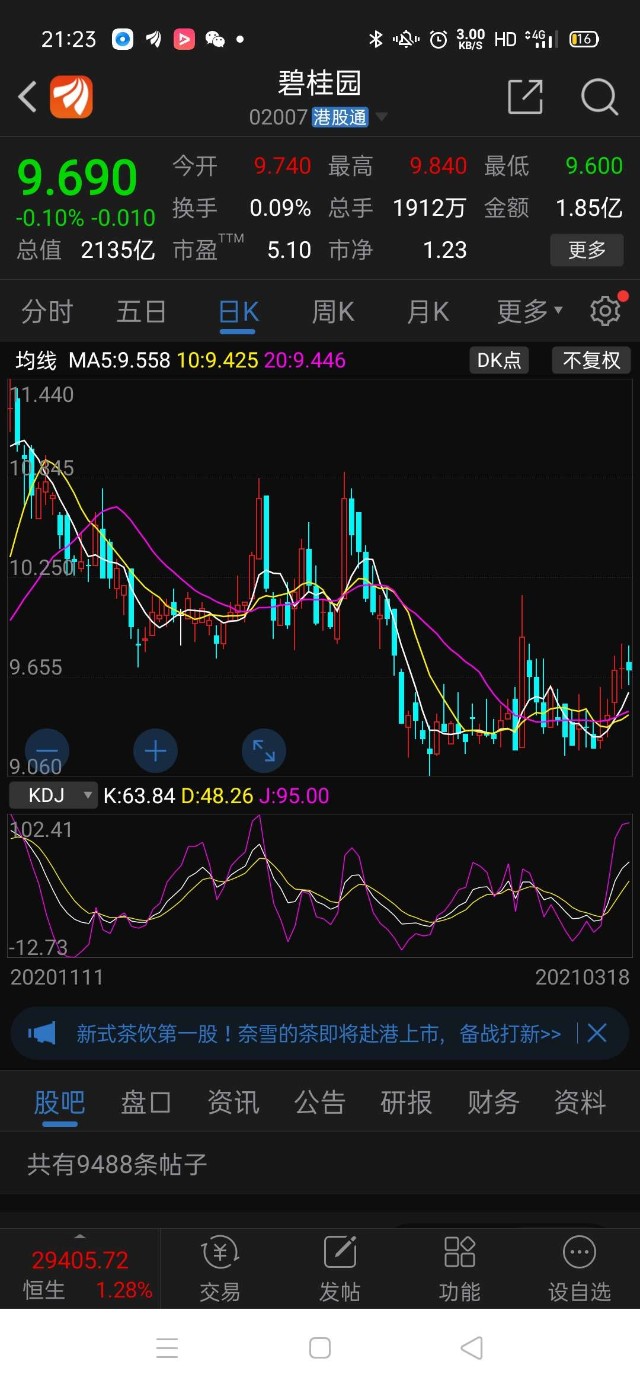This screenshot has width=640, height=1387.
Task: Add stock via 设自选
Action: pyautogui.click(x=579, y=1268)
